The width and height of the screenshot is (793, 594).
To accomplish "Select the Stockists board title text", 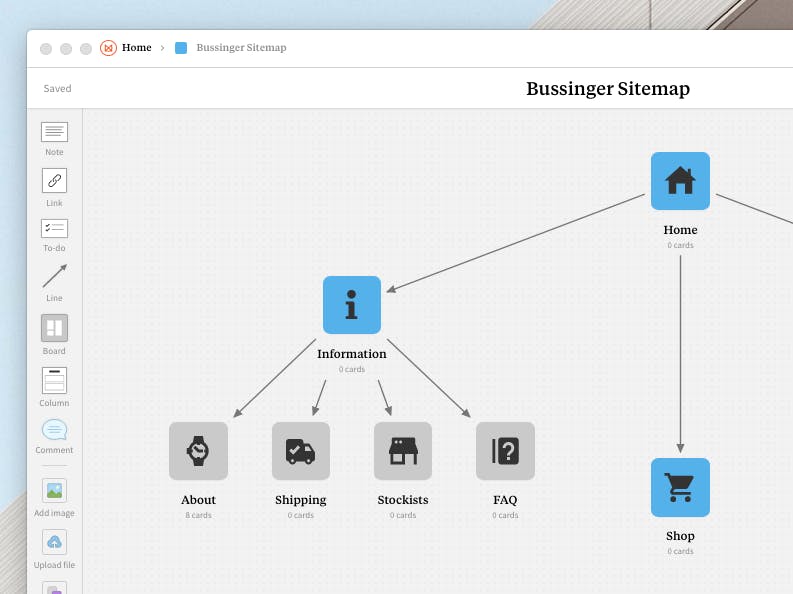I will click(x=403, y=500).
